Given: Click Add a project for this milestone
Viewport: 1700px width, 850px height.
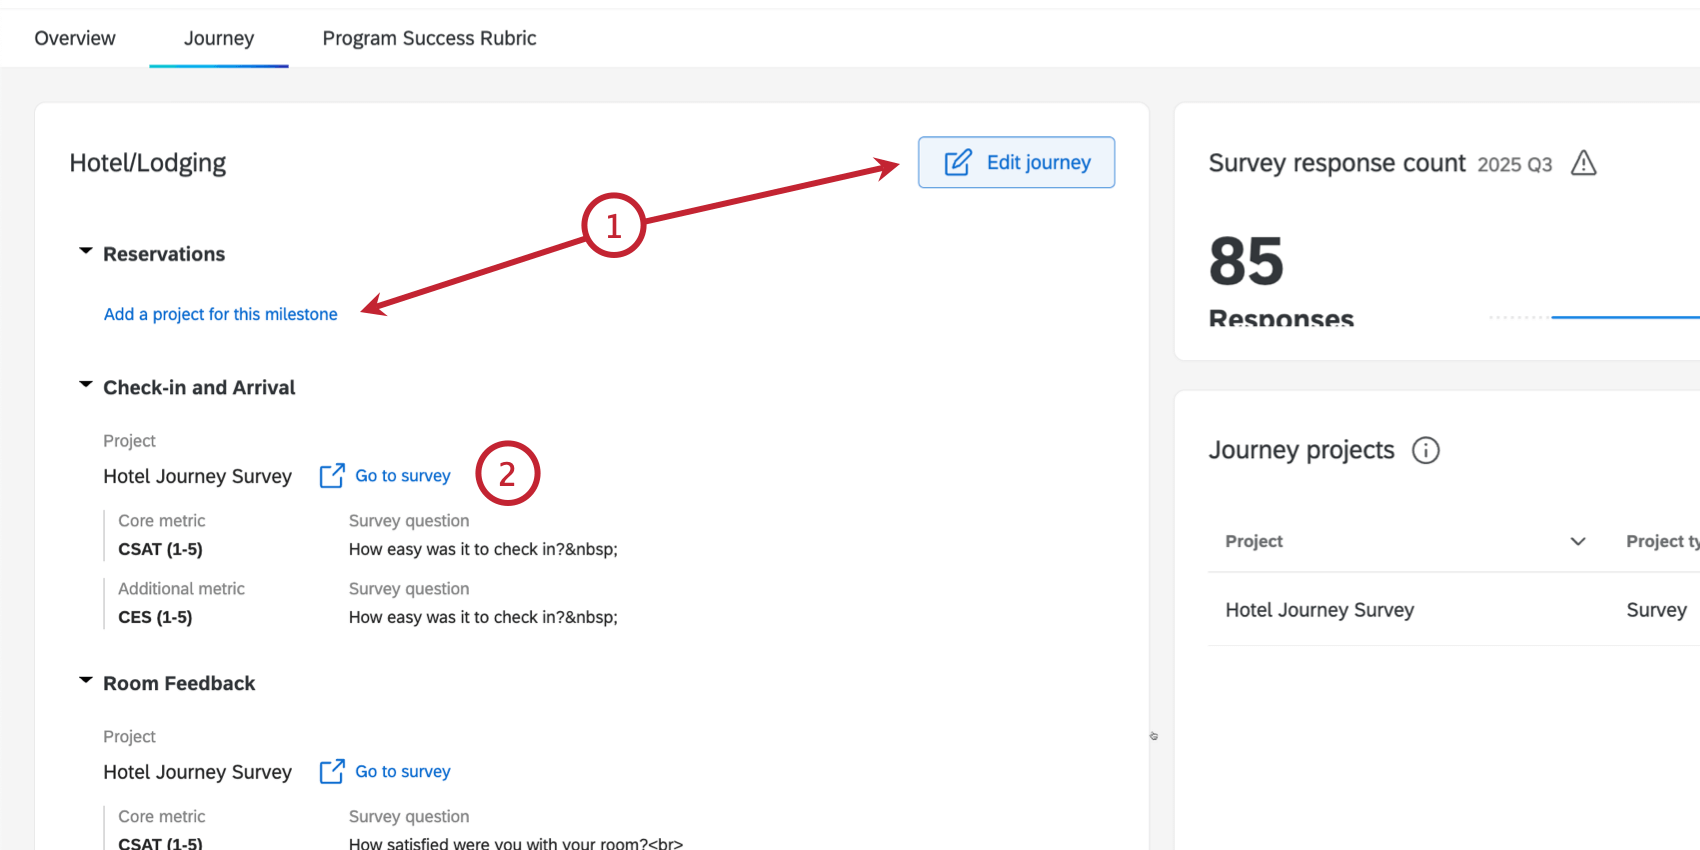Looking at the screenshot, I should click(x=221, y=314).
